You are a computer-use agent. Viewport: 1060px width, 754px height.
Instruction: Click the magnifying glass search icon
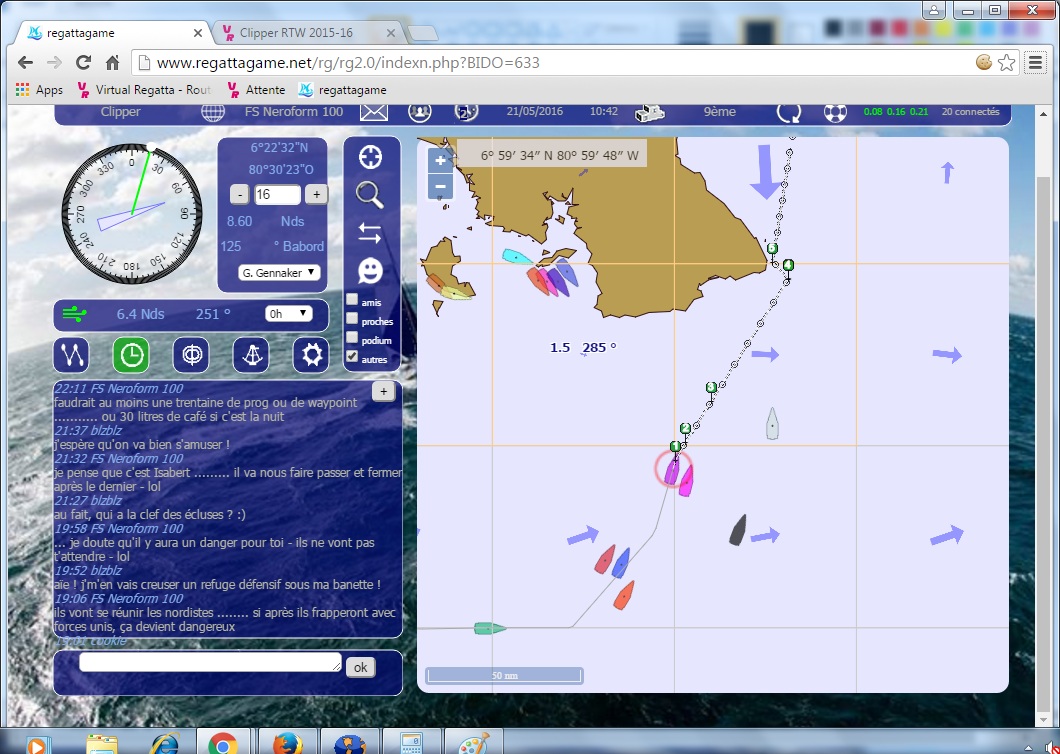(370, 195)
